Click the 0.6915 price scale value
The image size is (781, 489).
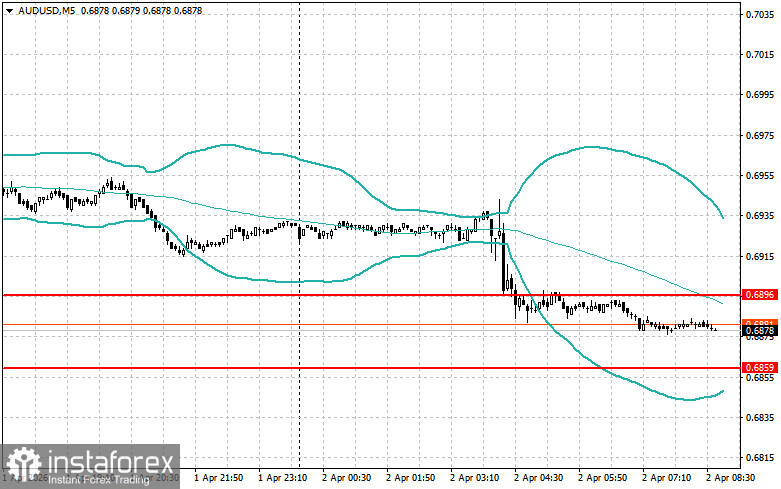pos(760,256)
